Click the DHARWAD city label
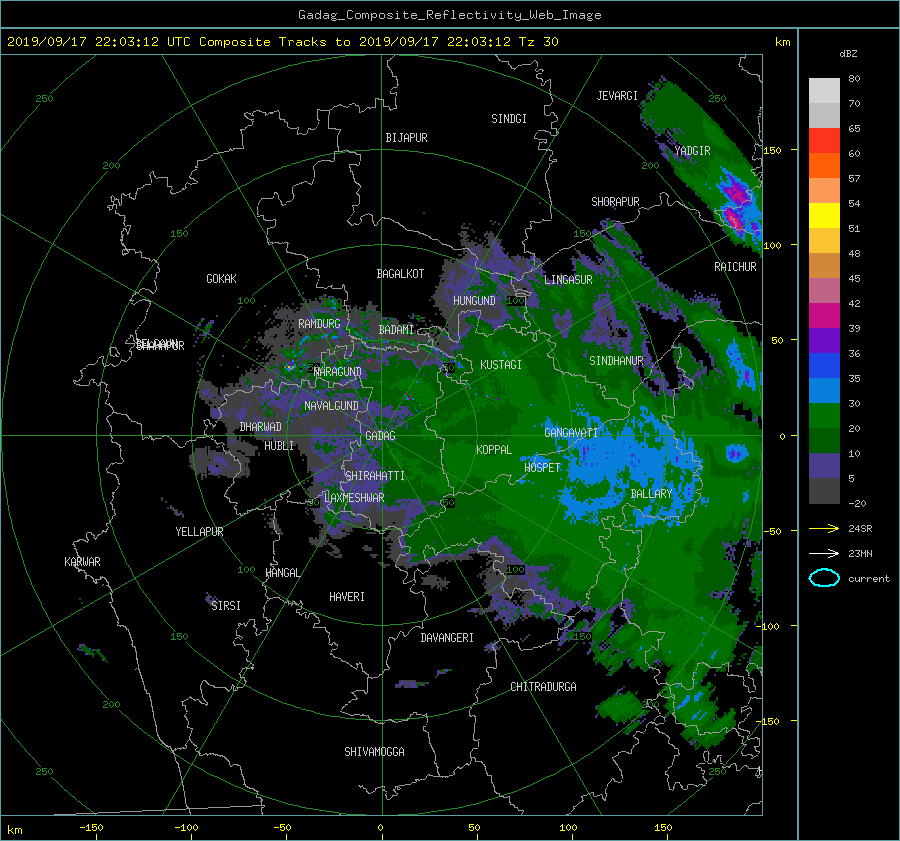900x841 pixels. click(x=261, y=427)
